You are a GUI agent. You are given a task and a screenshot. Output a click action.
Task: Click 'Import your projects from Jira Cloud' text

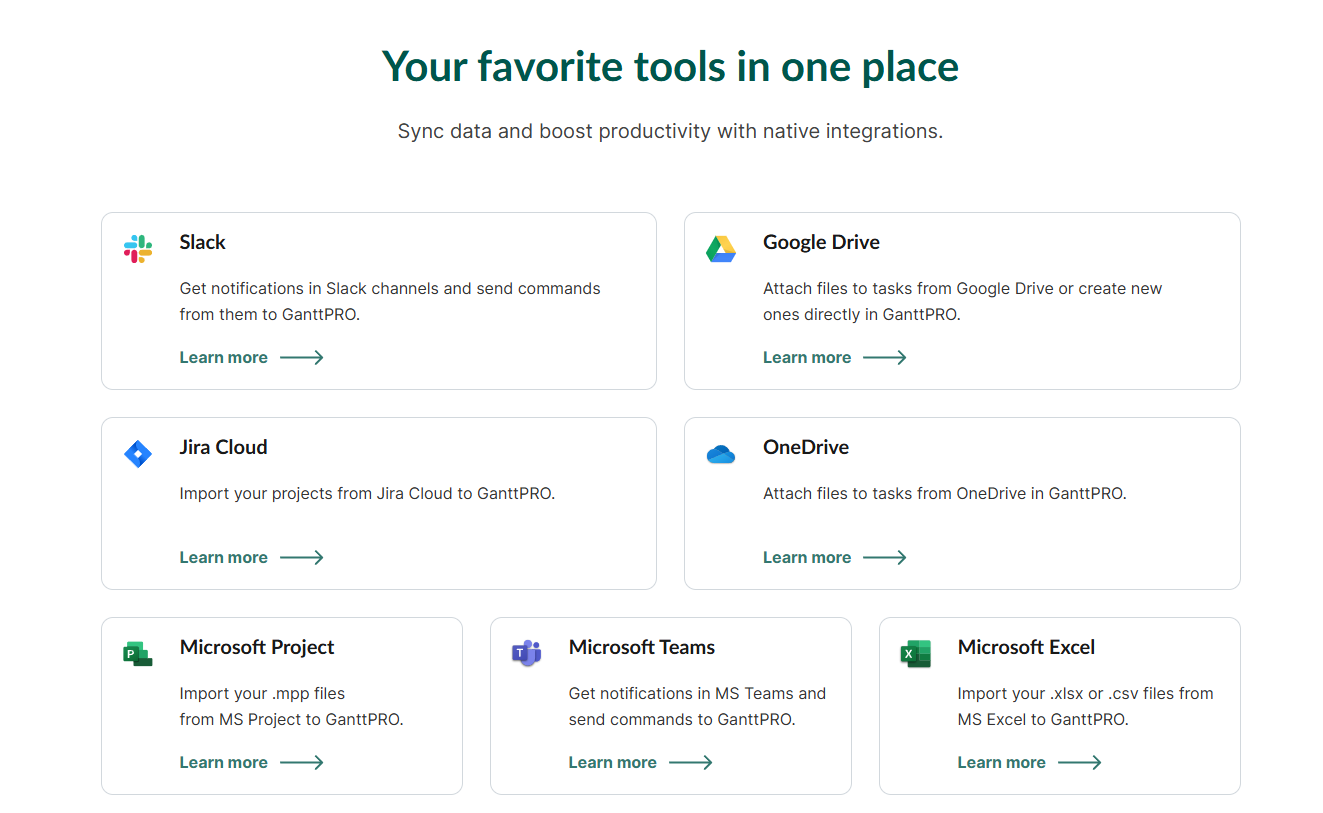(367, 493)
